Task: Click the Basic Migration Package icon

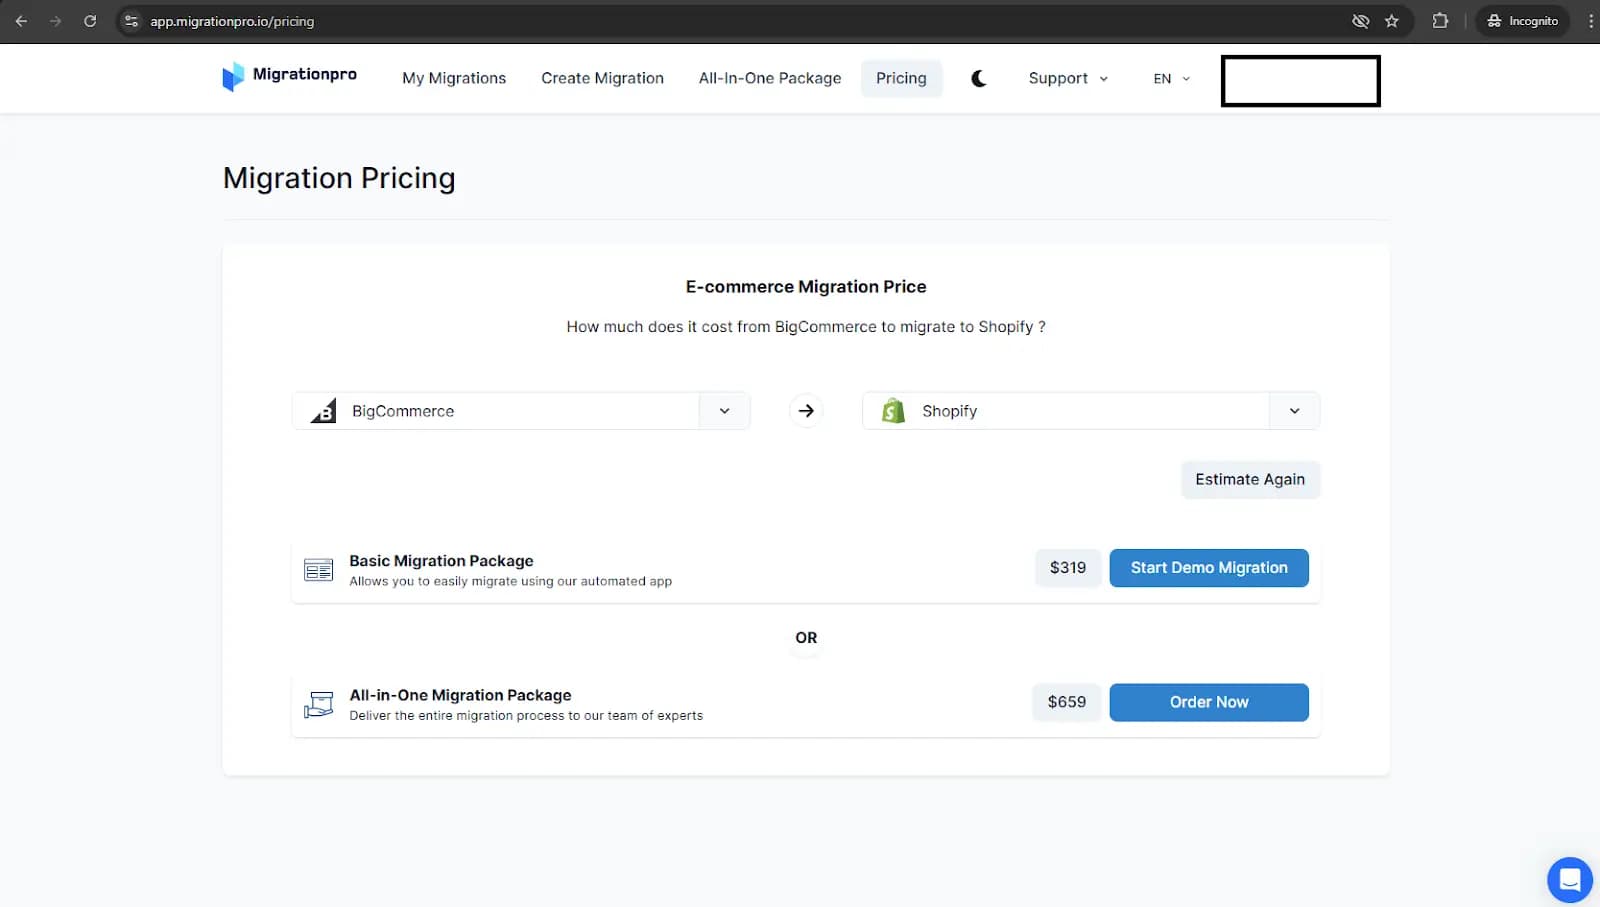Action: pos(318,570)
